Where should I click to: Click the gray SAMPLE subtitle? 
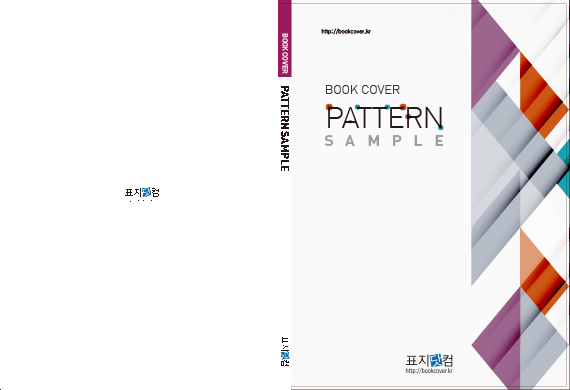(x=384, y=141)
